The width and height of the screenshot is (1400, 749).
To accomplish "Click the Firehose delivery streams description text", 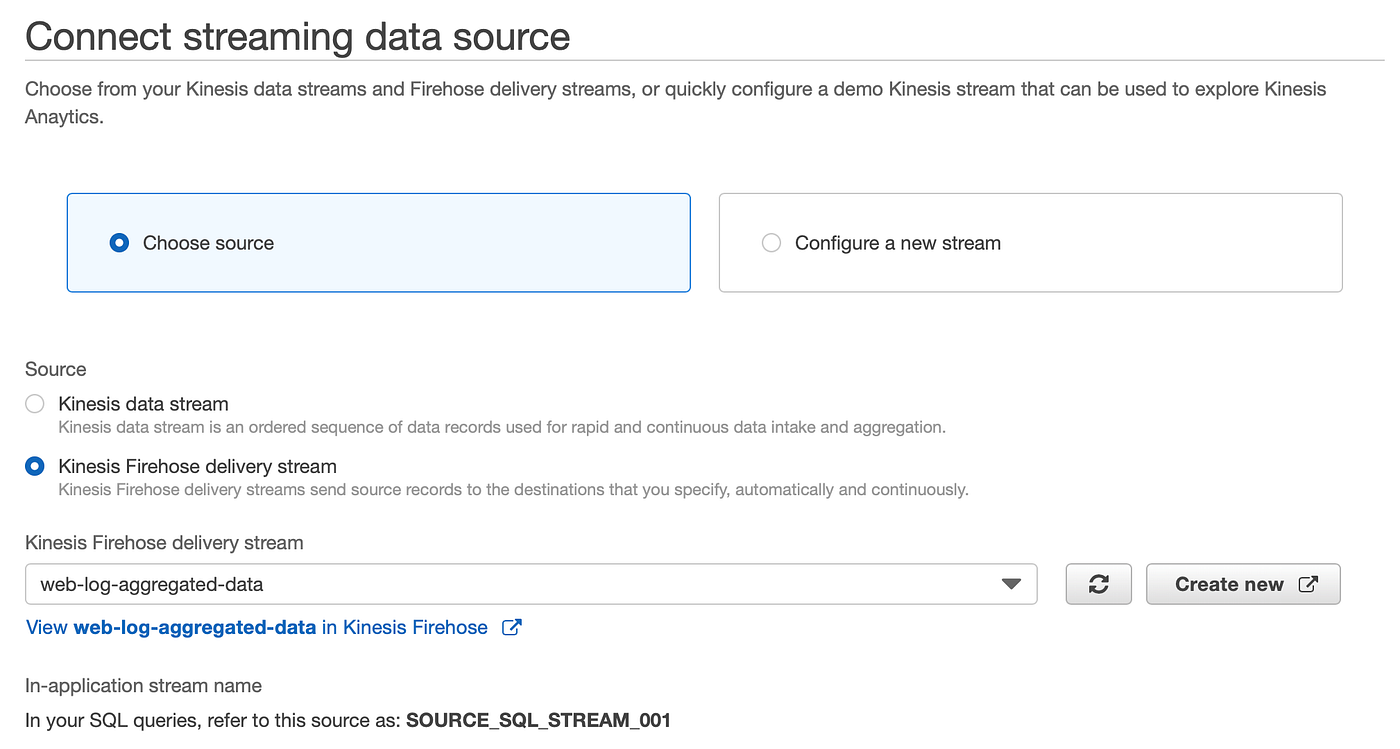I will [513, 490].
